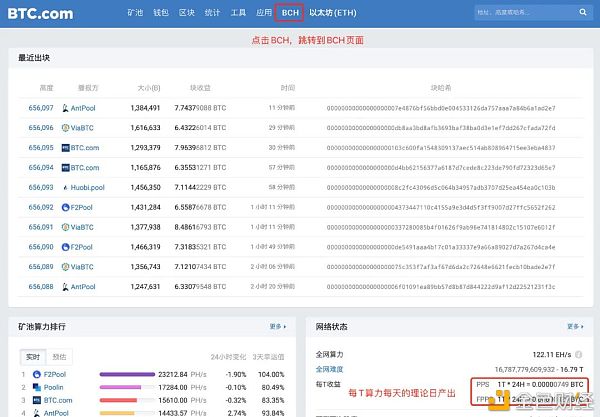The width and height of the screenshot is (600, 417).
Task: Open Poolin link in pool ranking
Action: coord(54,388)
